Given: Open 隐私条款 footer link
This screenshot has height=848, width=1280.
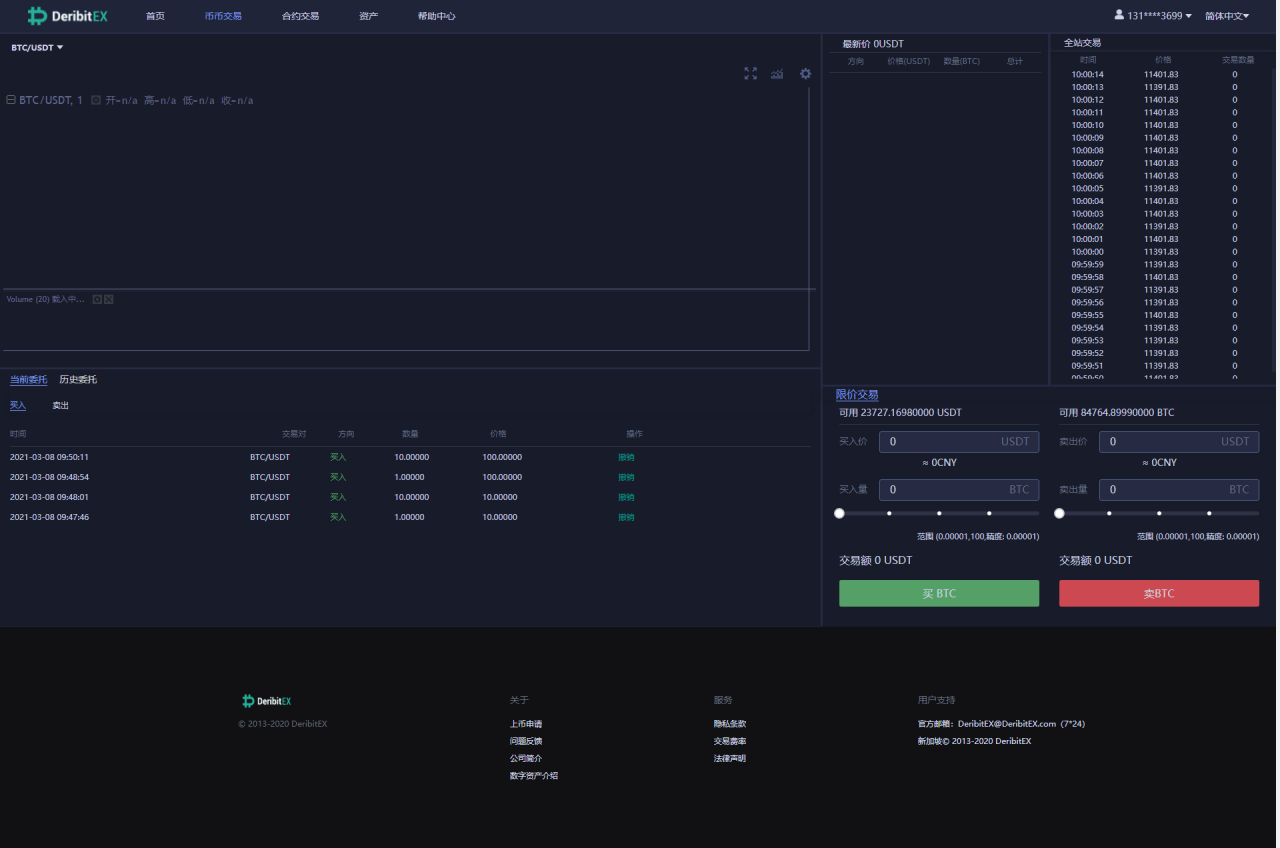Looking at the screenshot, I should 730,724.
